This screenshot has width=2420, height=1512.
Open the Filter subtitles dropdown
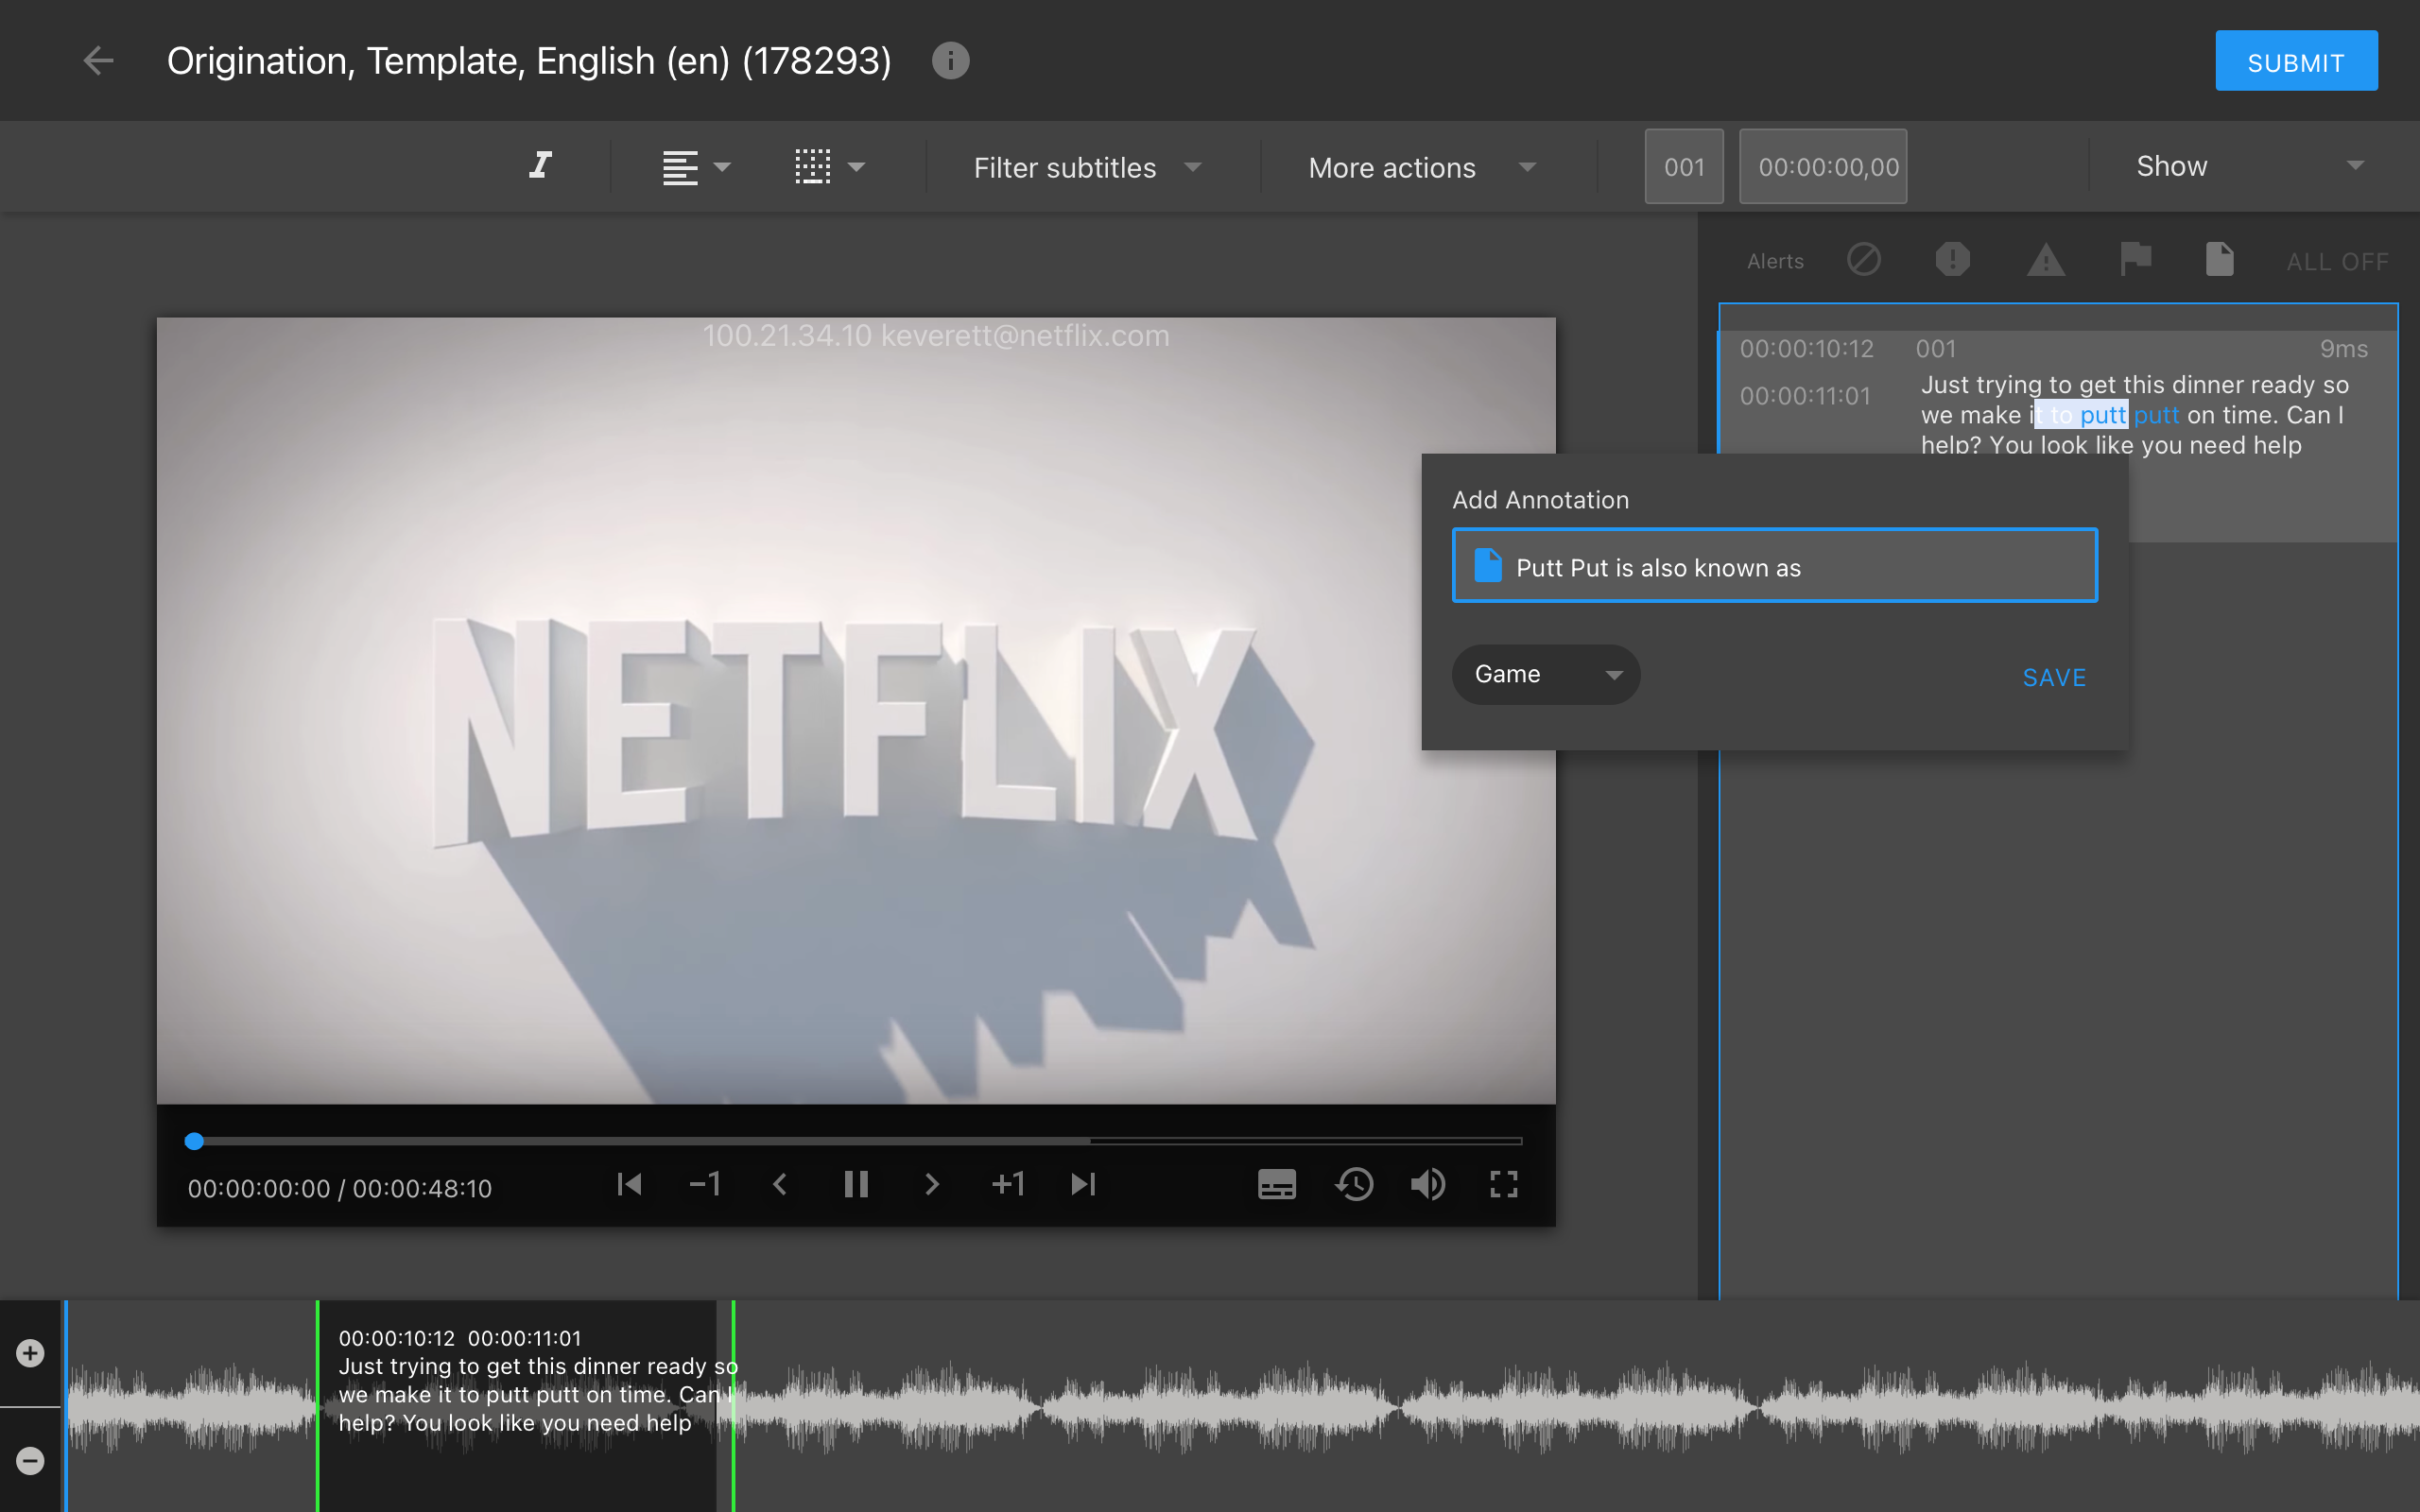click(1087, 167)
